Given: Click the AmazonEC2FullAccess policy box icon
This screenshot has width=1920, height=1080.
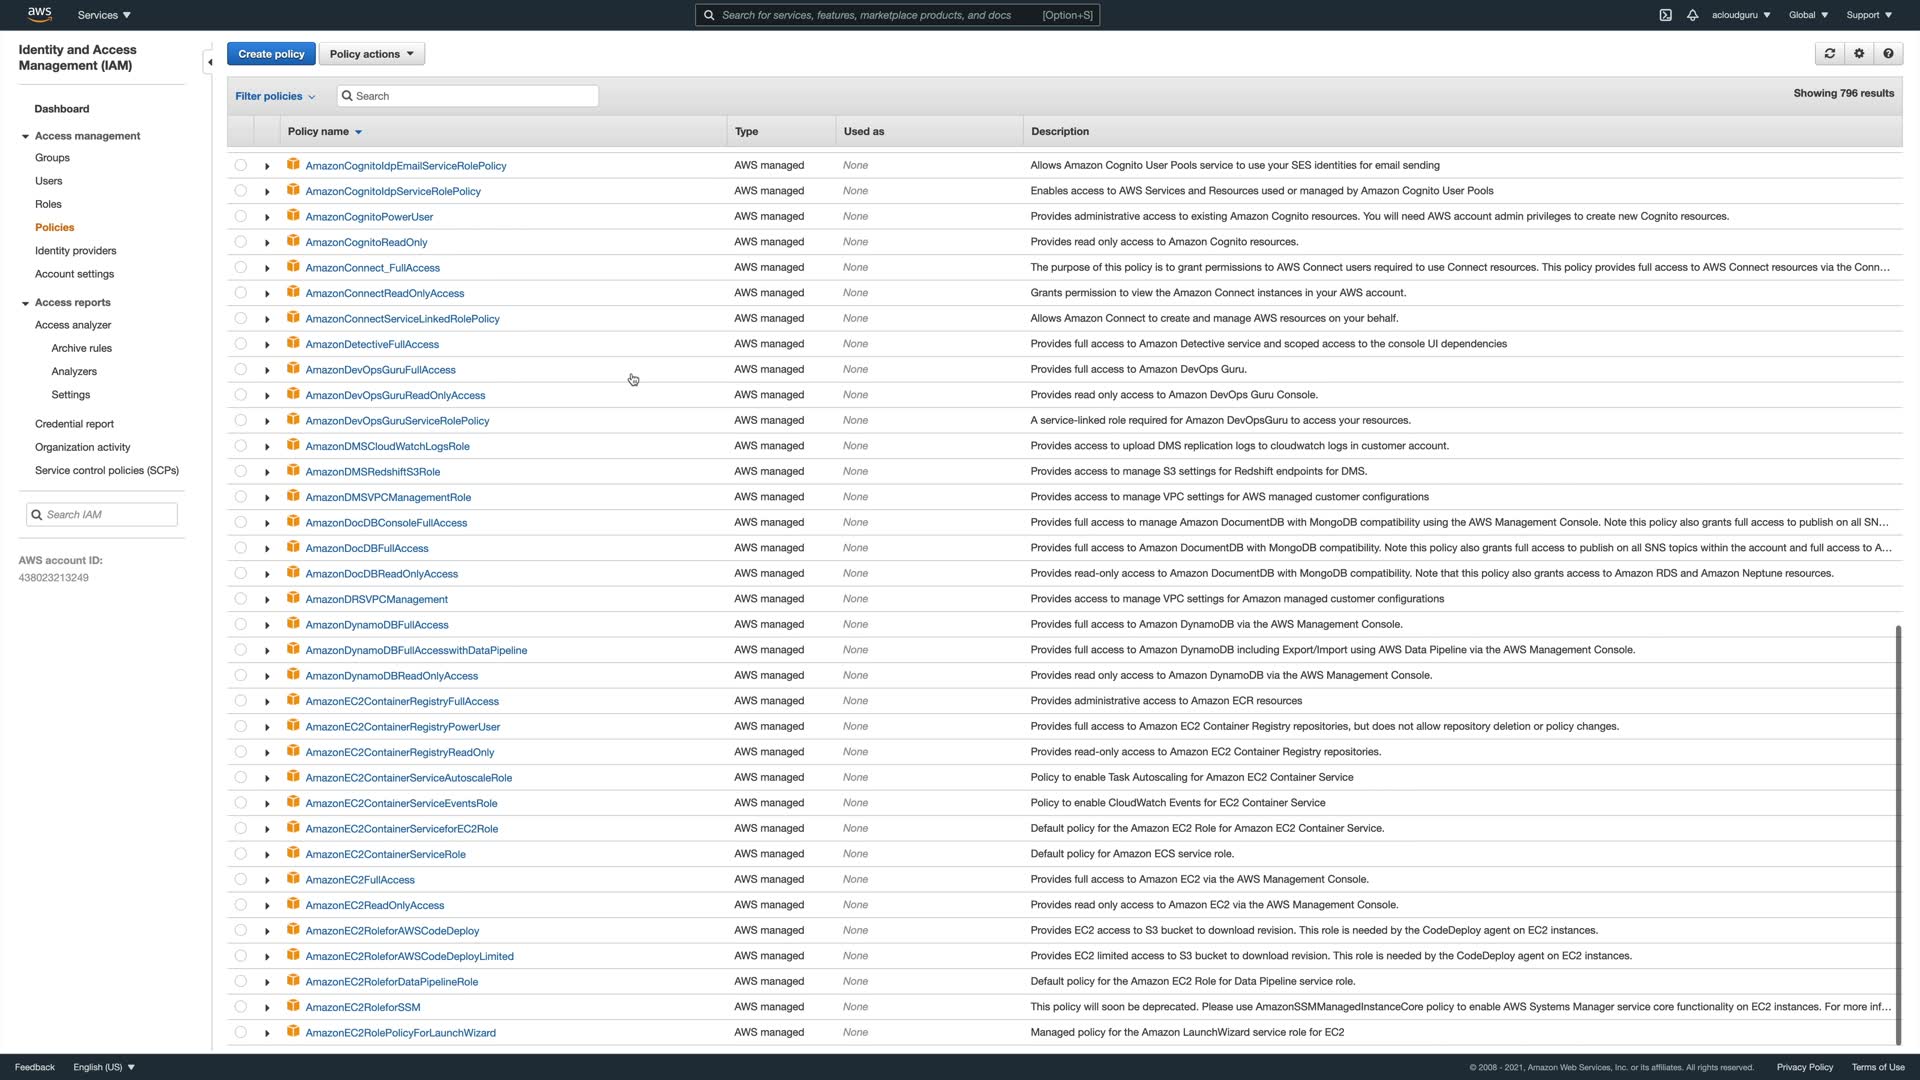Looking at the screenshot, I should [293, 879].
